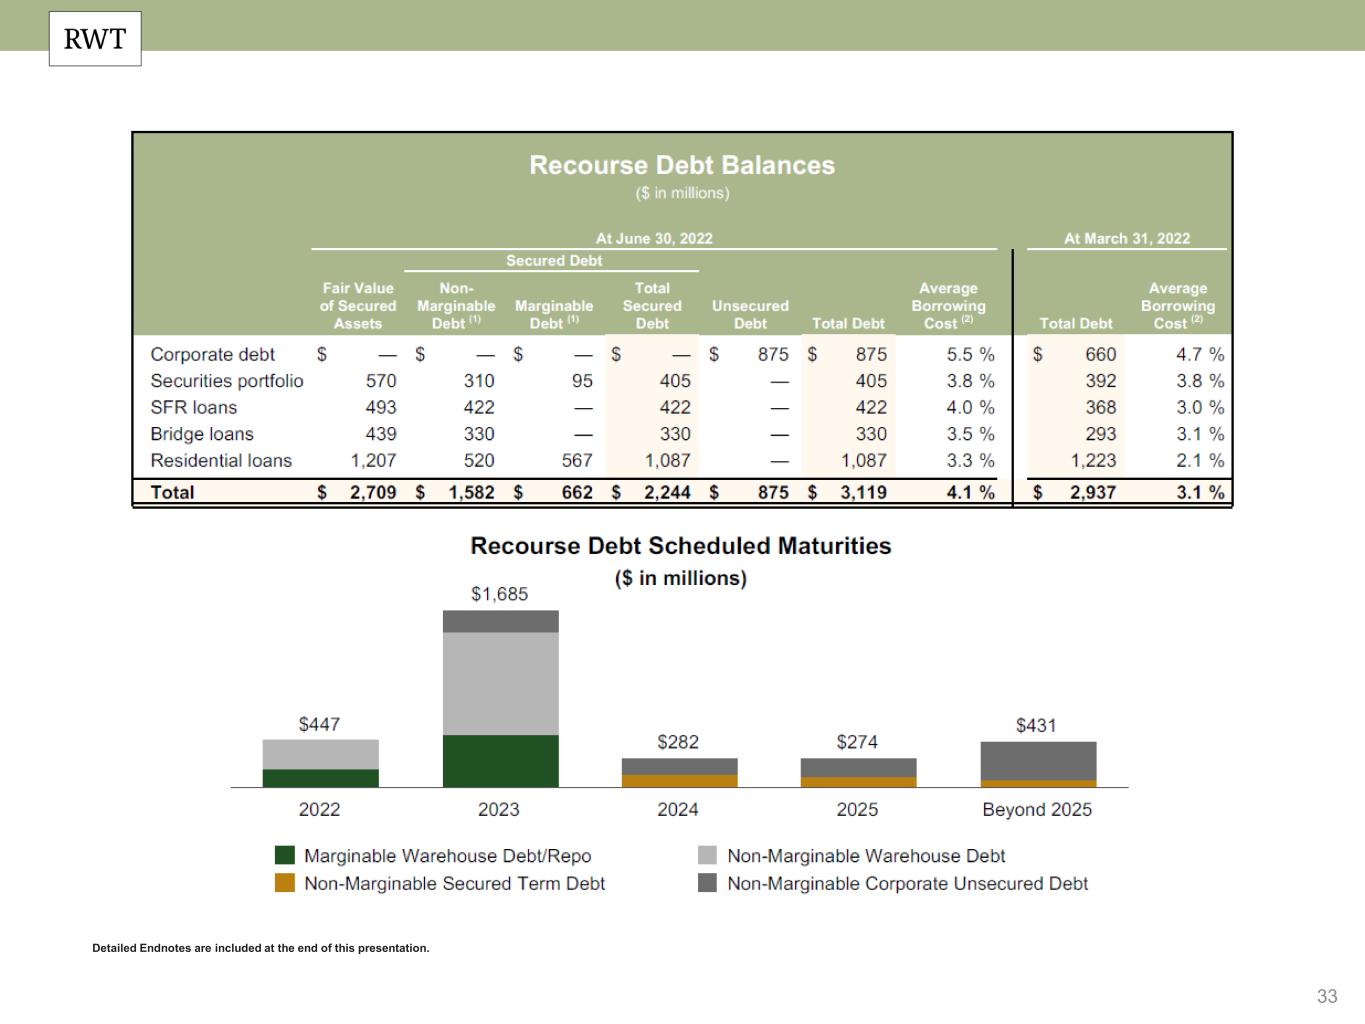
Task: Select the At March 31, 2022 column heading
Action: tap(1127, 239)
